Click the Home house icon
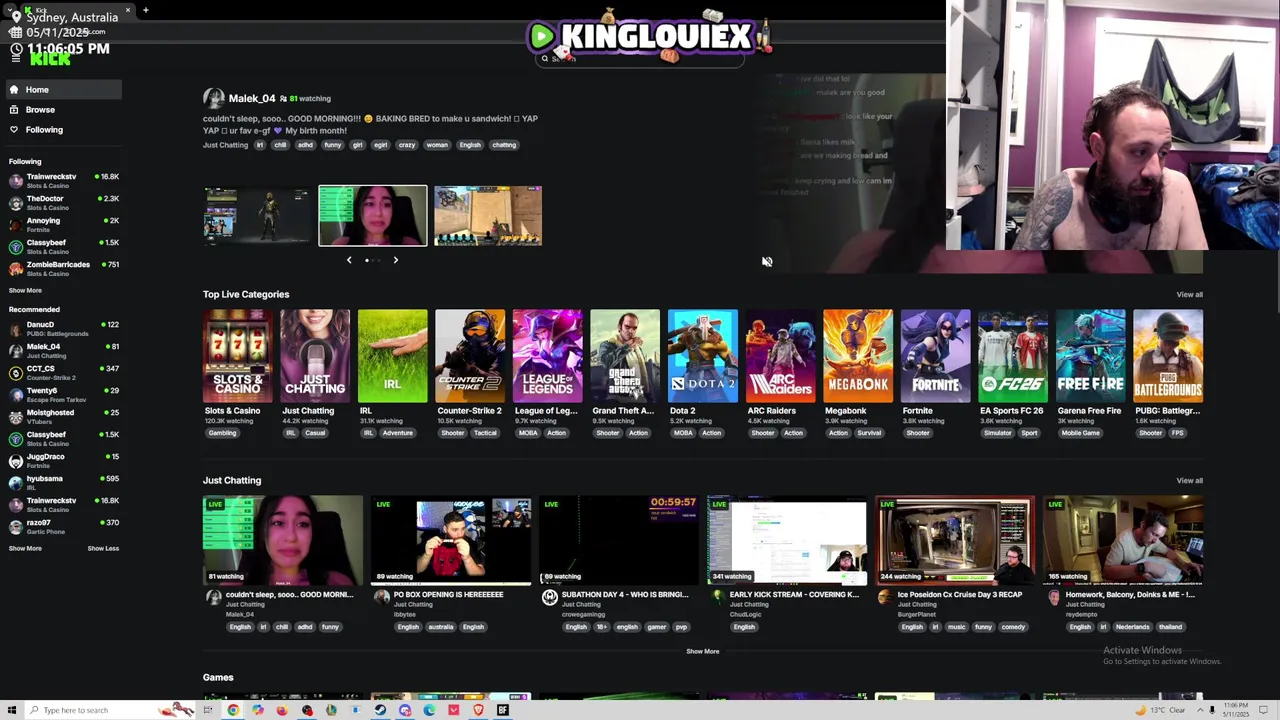Viewport: 1280px width, 720px height. 14,90
